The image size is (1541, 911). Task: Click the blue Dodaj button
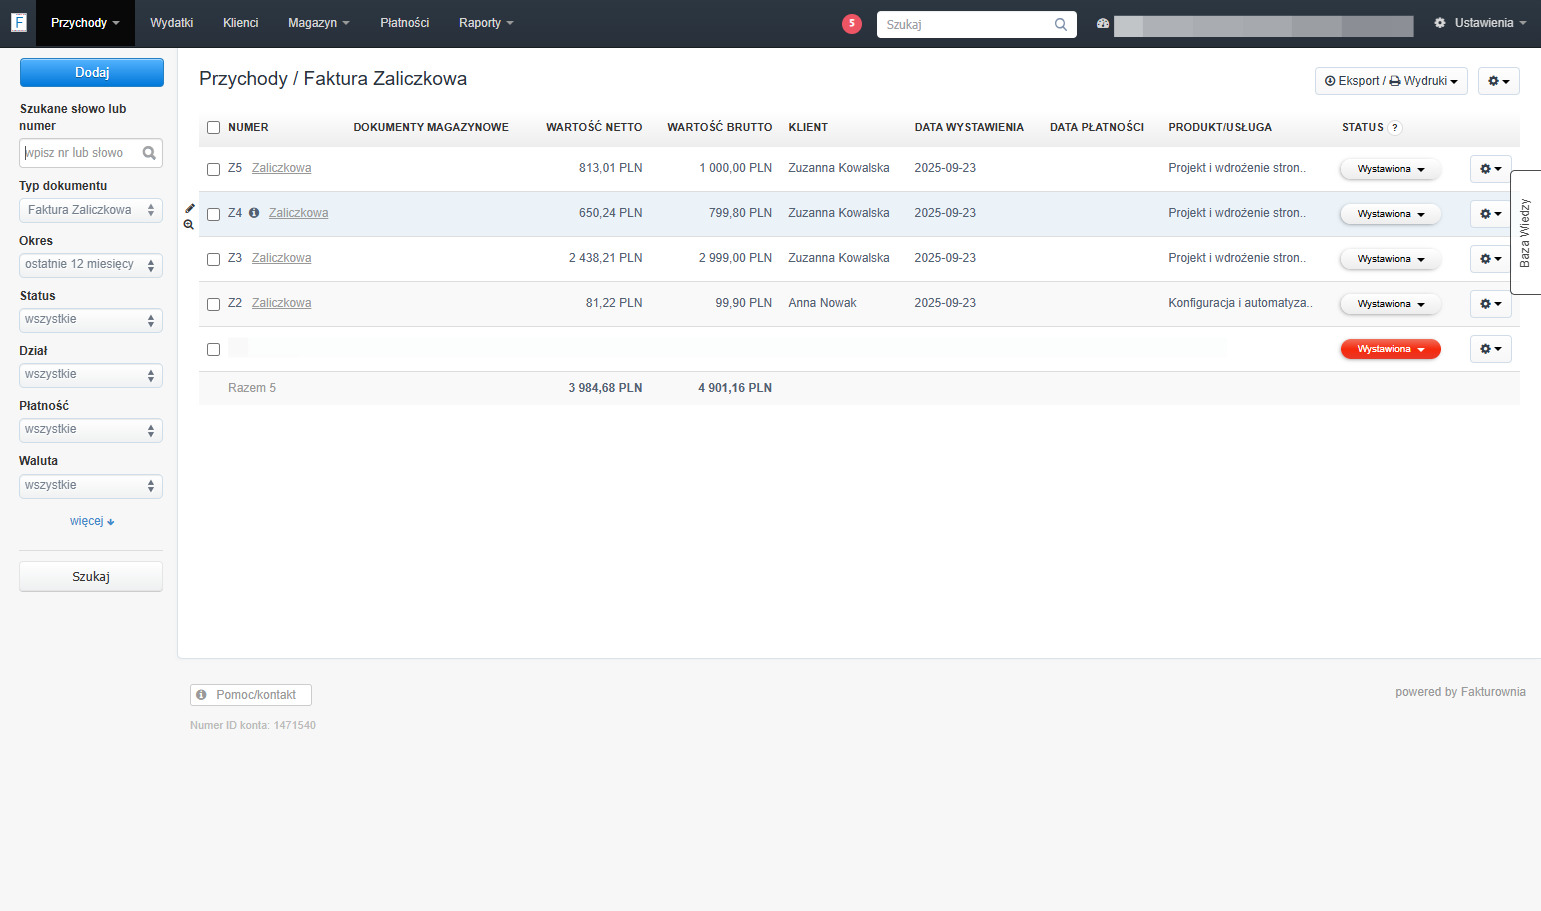[x=92, y=72]
